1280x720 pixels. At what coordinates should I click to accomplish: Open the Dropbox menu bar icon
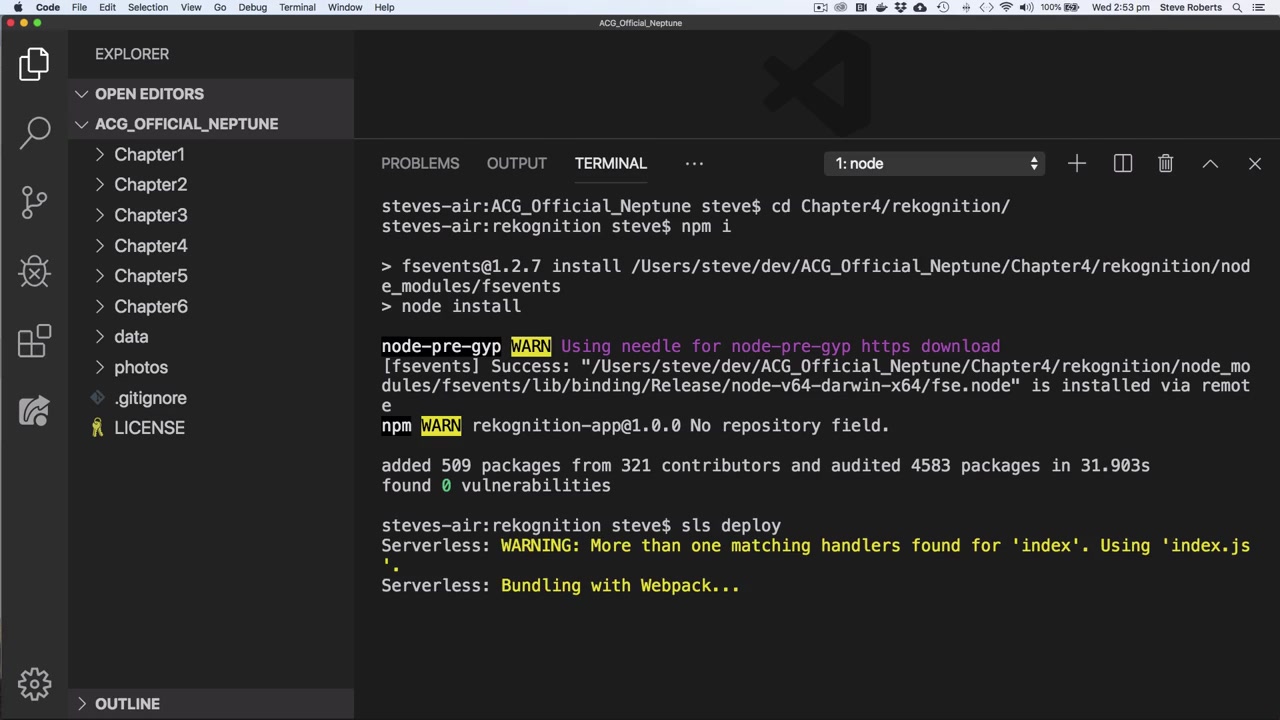pos(901,7)
